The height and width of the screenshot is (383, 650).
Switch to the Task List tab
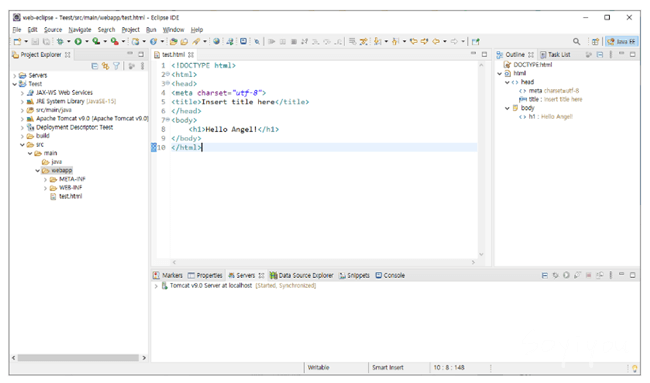555,55
